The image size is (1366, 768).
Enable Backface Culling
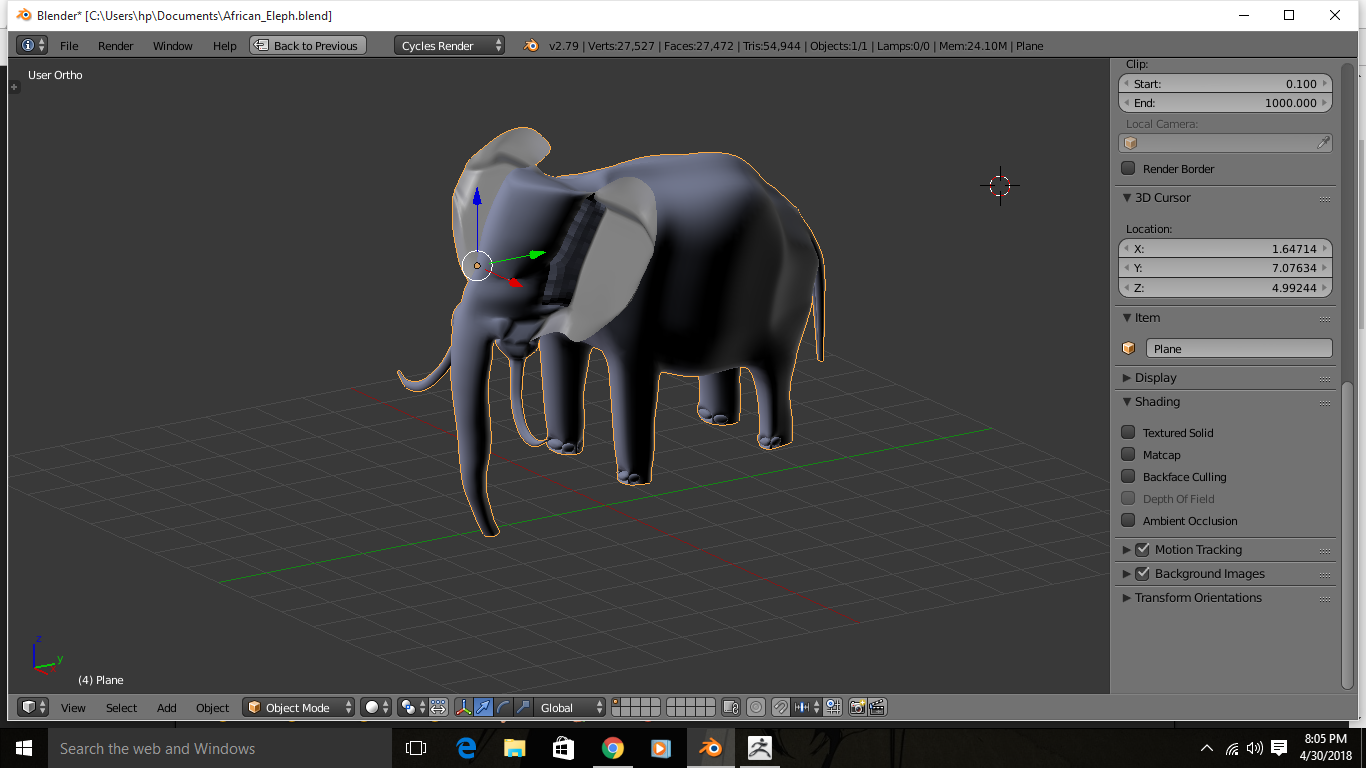[1128, 476]
